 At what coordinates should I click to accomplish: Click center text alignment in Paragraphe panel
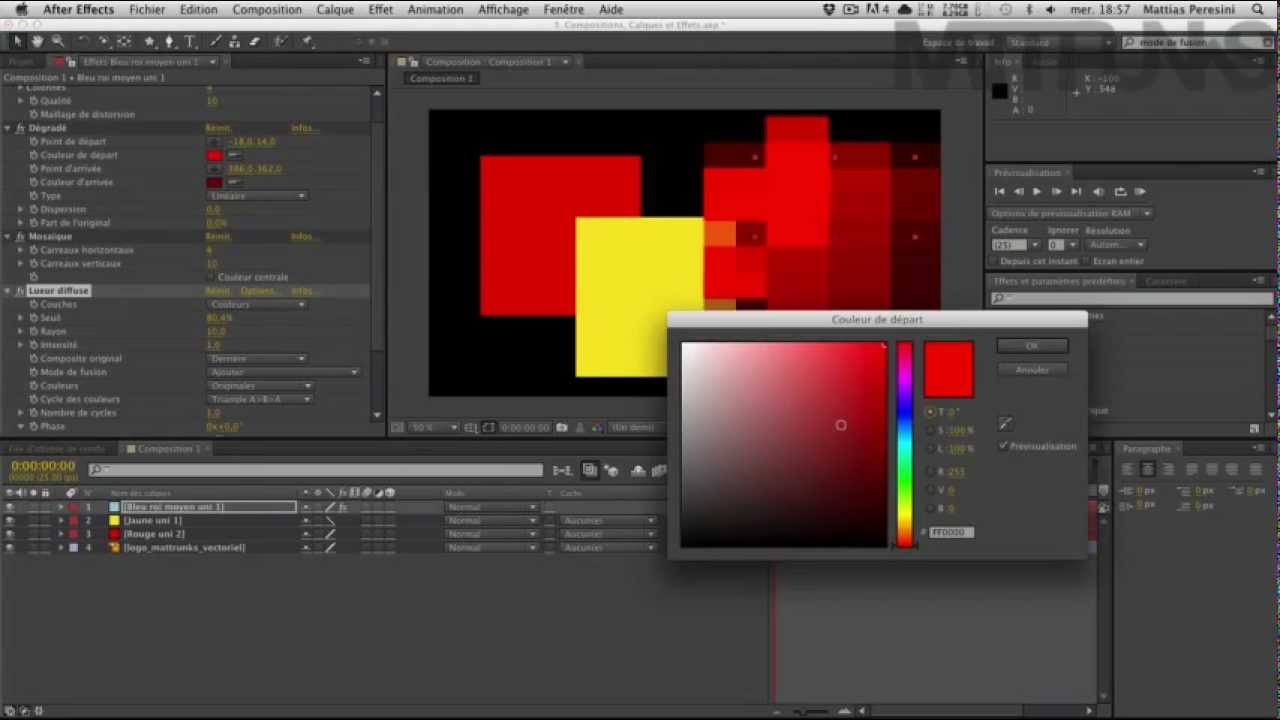click(x=1148, y=469)
